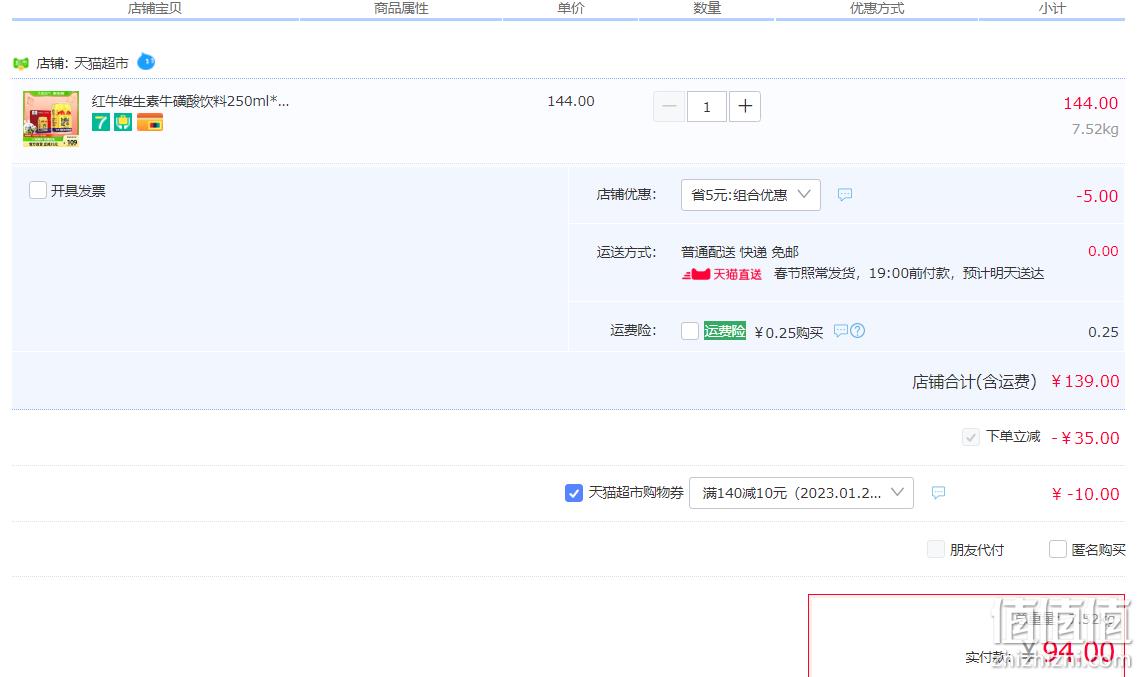This screenshot has width=1141, height=677.
Task: Click the red 天猫直送 logo
Action: tap(722, 274)
